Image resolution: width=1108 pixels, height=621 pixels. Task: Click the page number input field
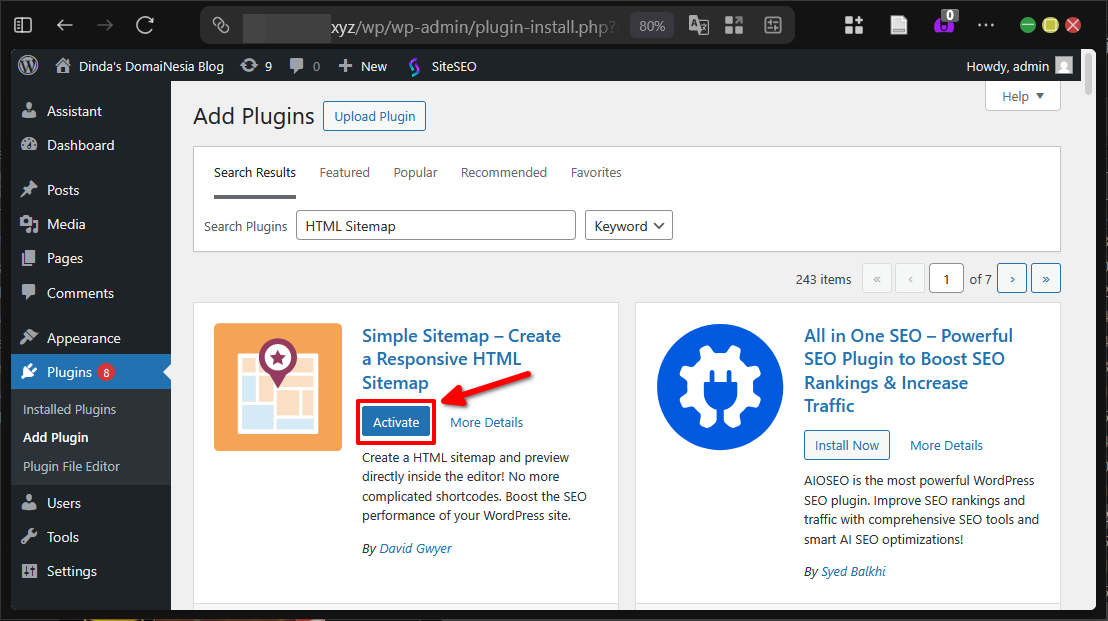(946, 278)
